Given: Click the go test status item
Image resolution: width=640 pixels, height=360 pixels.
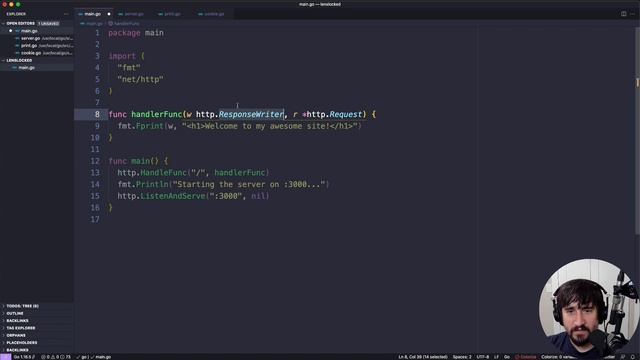Looking at the screenshot, I should (83, 357).
